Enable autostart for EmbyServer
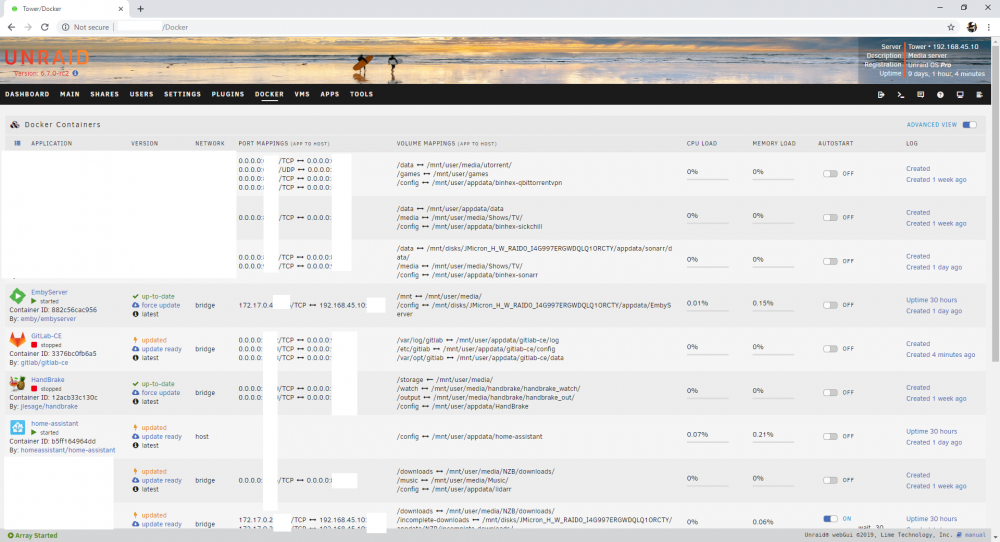The width and height of the screenshot is (1000, 542). click(x=830, y=305)
